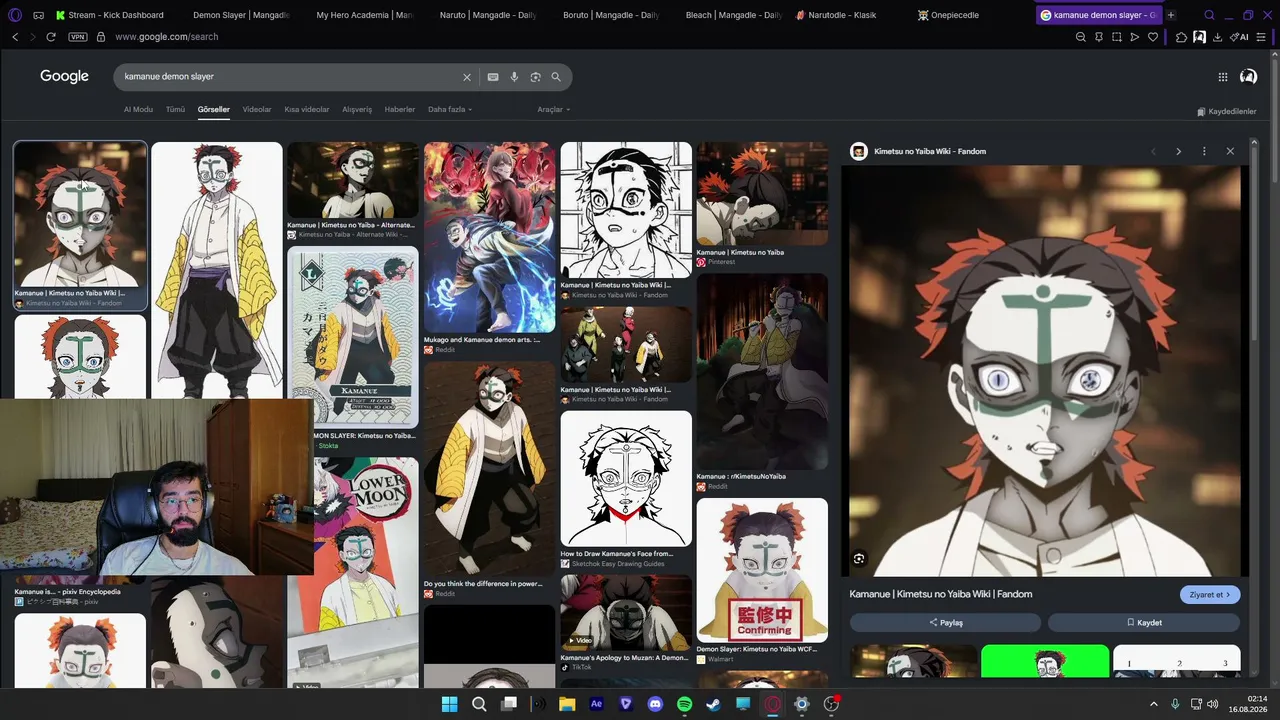Submit search with the magnifier icon
The width and height of the screenshot is (1280, 720).
[x=556, y=77]
